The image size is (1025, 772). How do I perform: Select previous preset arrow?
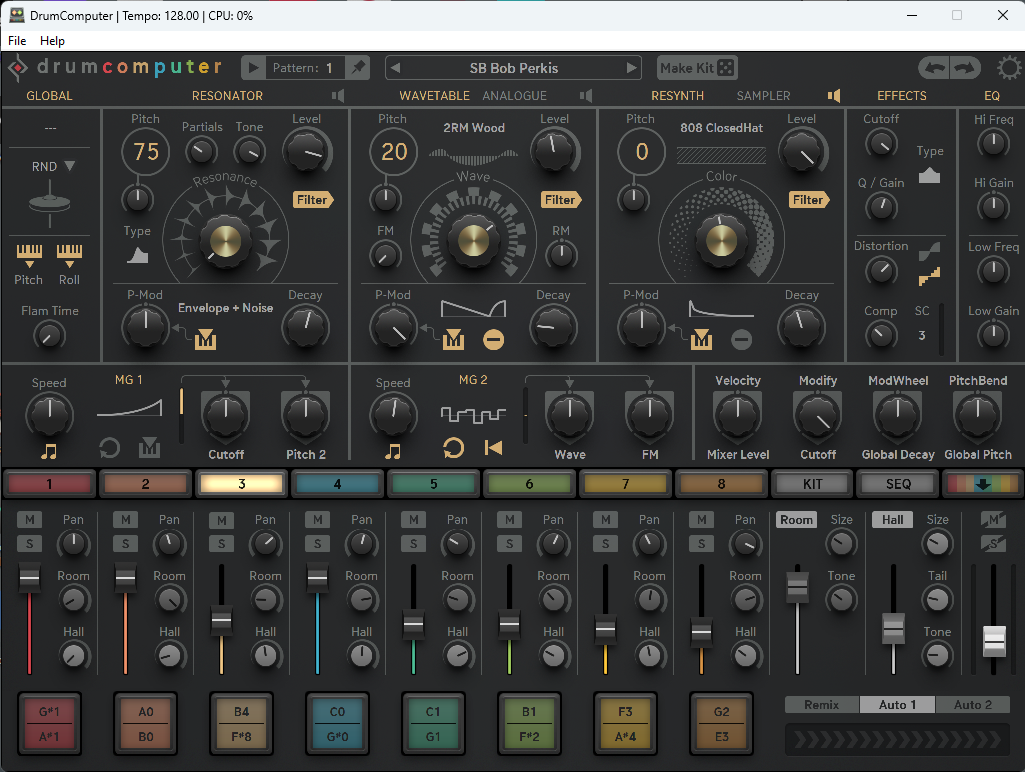395,68
